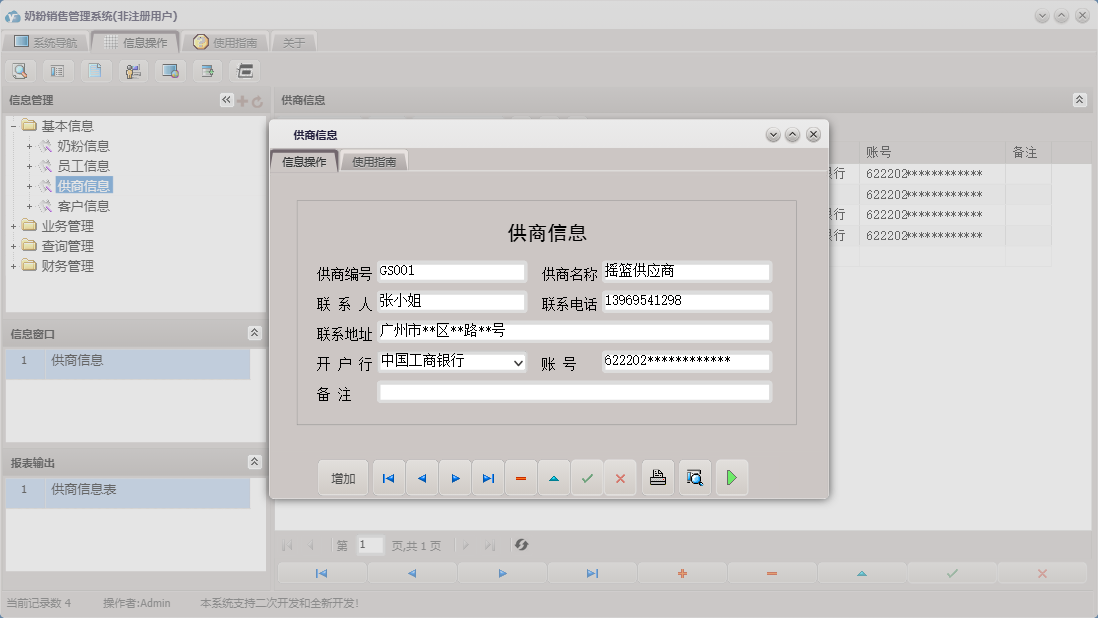Click the report list icon in the toolbar
The height and width of the screenshot is (618, 1098).
click(57, 70)
